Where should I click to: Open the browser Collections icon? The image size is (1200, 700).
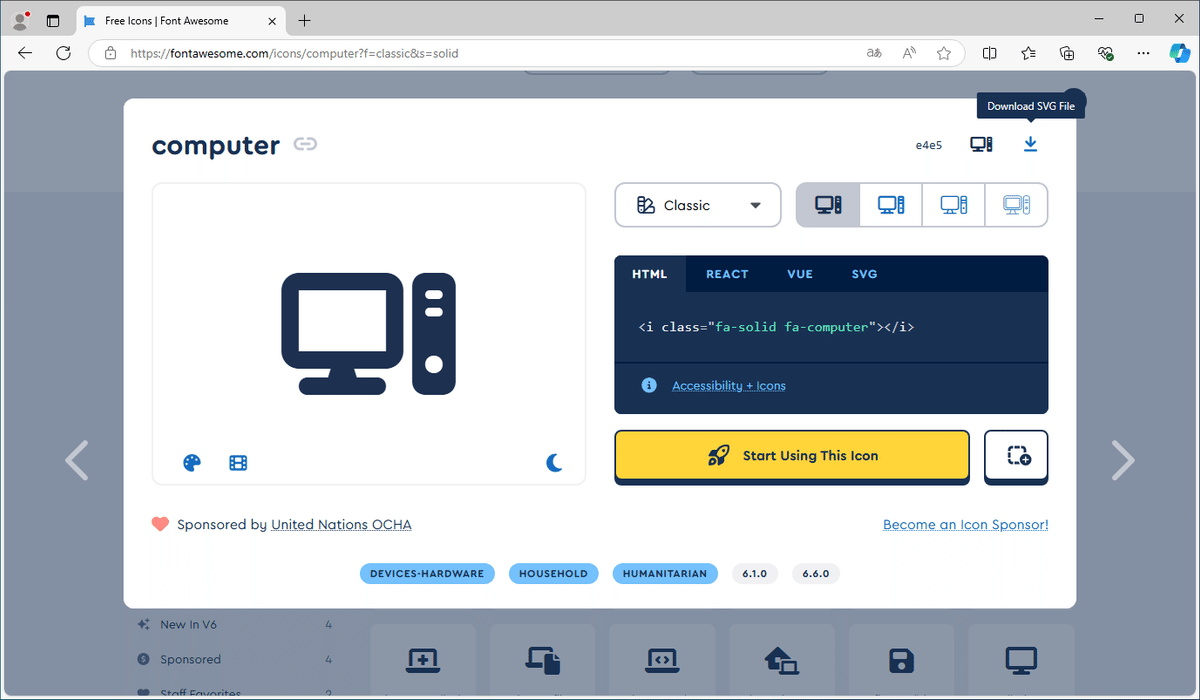[1067, 53]
